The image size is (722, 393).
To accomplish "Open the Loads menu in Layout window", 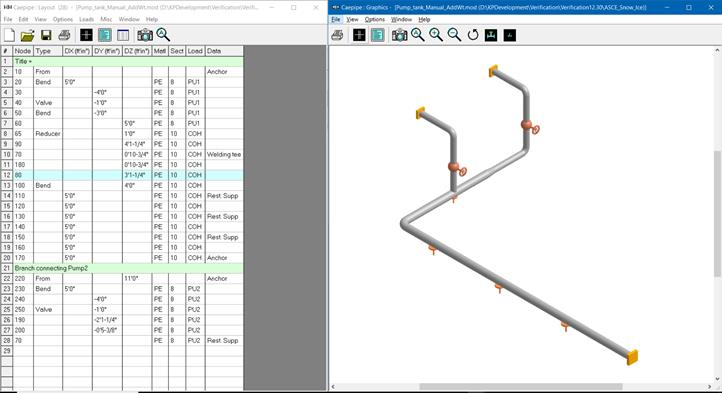I will (x=86, y=19).
